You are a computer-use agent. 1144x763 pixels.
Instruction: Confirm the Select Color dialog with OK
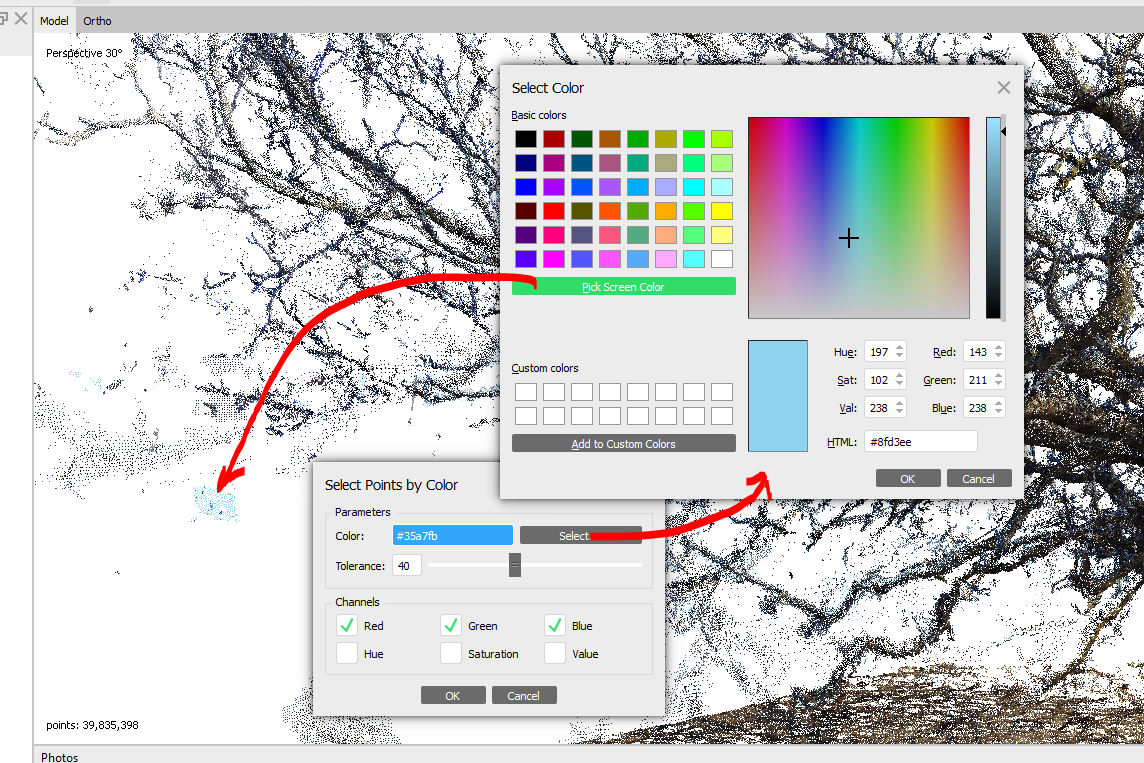tap(908, 479)
